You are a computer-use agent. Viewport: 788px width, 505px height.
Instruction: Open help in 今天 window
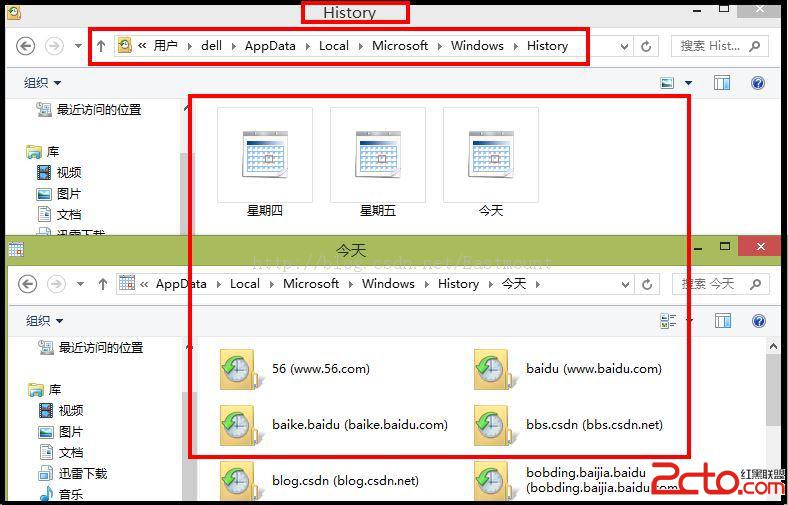click(759, 321)
